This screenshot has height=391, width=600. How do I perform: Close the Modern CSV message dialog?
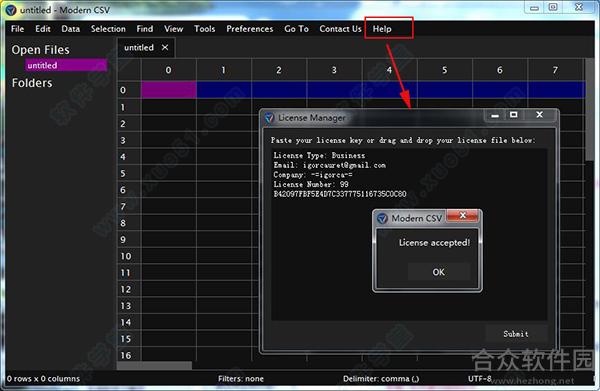click(462, 216)
